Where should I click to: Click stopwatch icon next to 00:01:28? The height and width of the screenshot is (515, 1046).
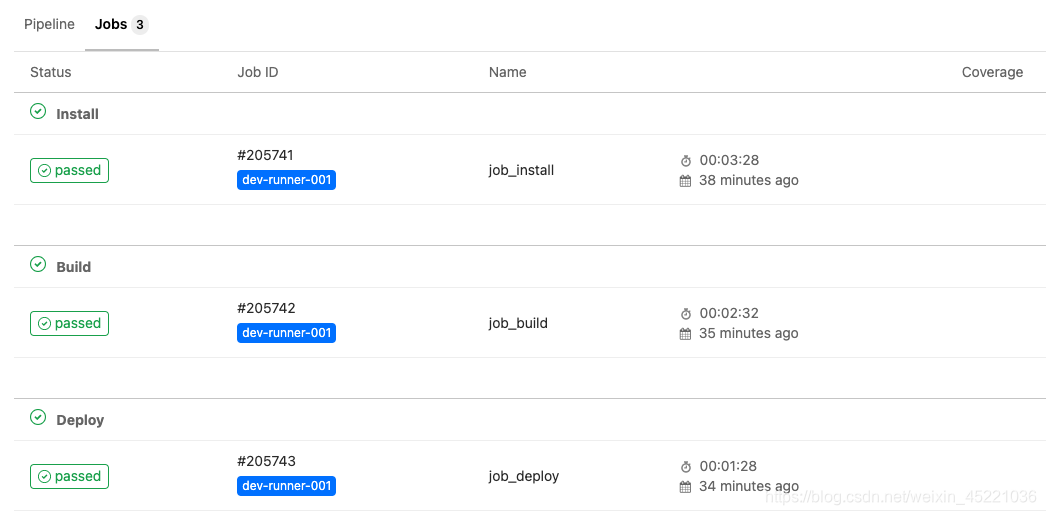point(686,466)
